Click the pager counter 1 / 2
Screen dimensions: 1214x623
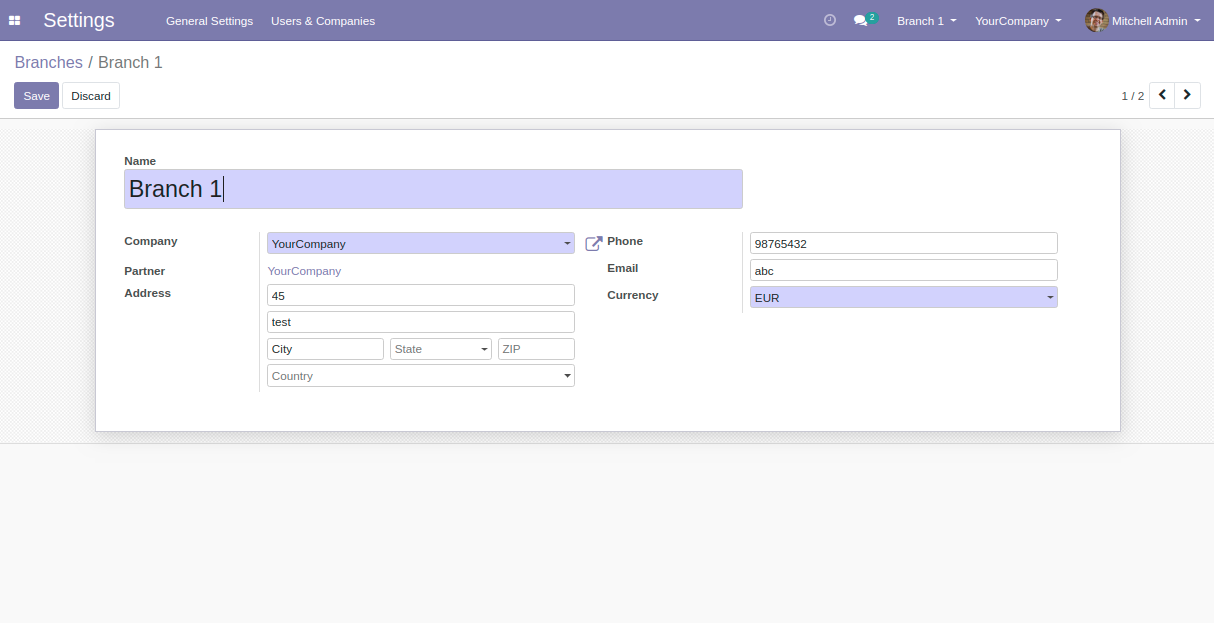click(1132, 96)
